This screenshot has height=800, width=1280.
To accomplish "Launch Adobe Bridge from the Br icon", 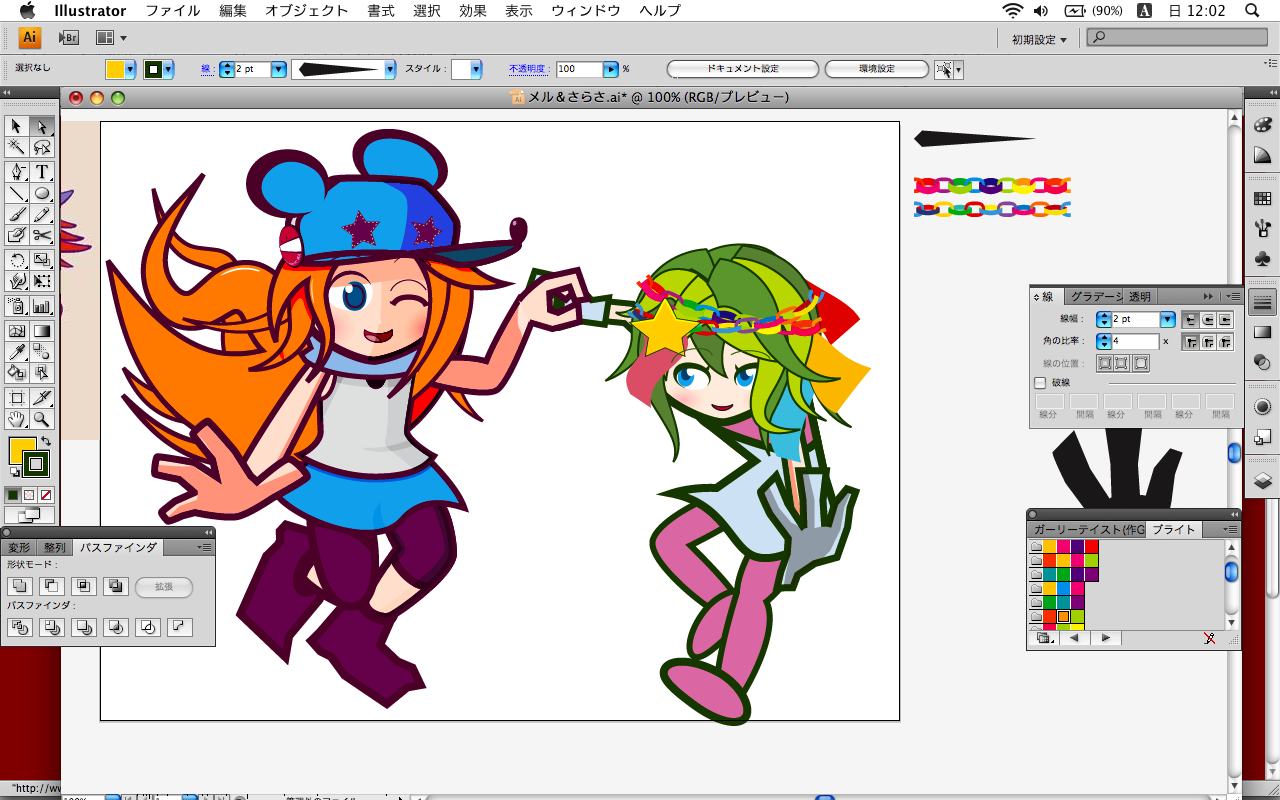I will pyautogui.click(x=68, y=38).
